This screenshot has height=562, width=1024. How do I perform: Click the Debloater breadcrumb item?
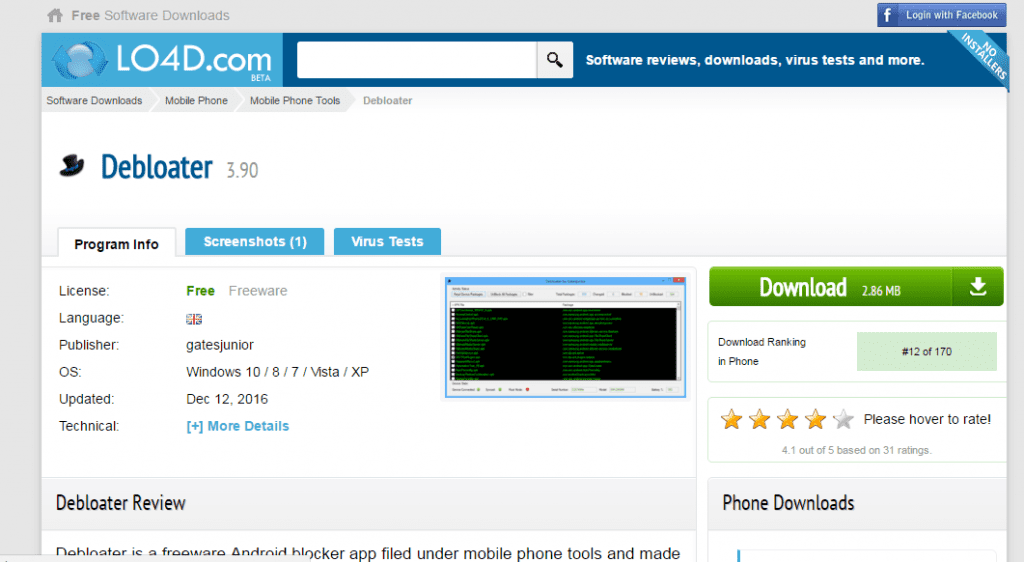click(387, 101)
